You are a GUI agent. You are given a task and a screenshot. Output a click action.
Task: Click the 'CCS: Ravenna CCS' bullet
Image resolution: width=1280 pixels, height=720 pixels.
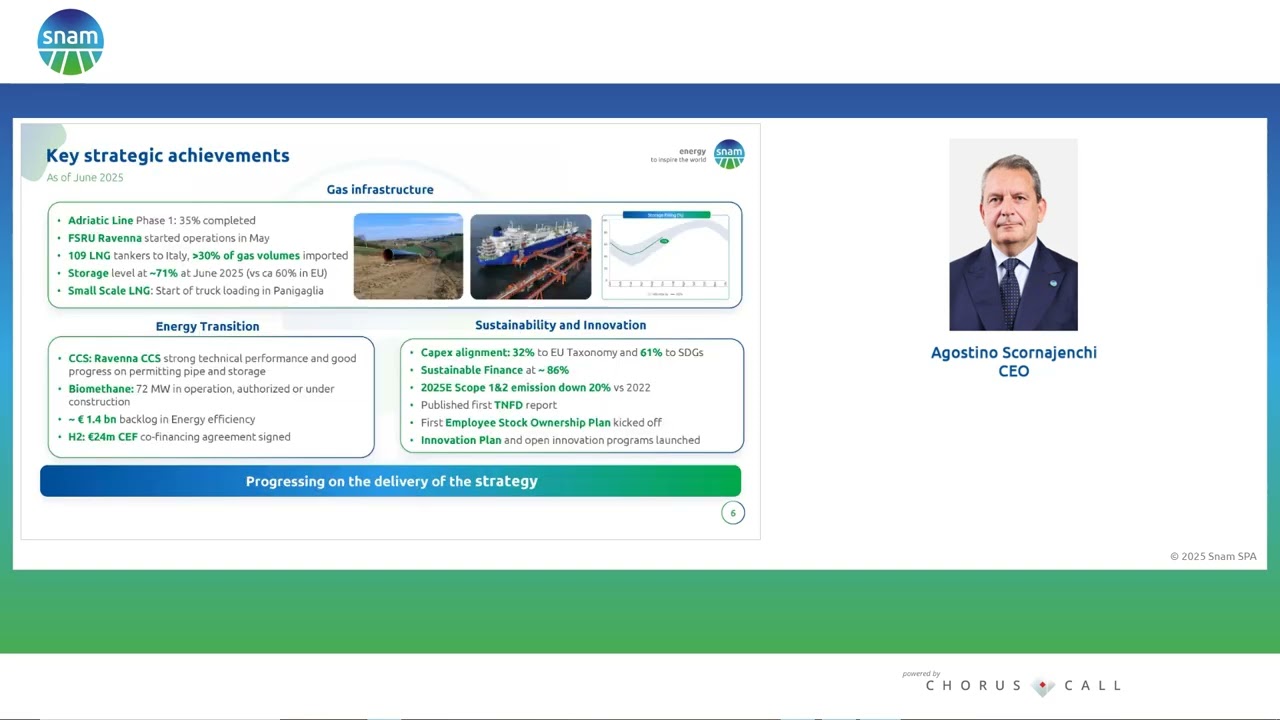(x=212, y=365)
